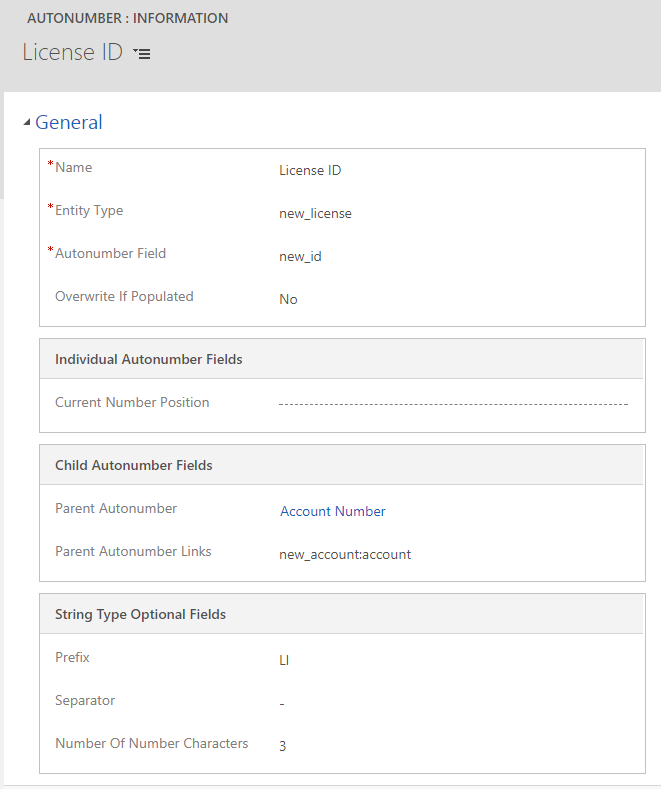Click the Individual Autonumber Fields section header
Image resolution: width=661 pixels, height=789 pixels.
(x=149, y=359)
